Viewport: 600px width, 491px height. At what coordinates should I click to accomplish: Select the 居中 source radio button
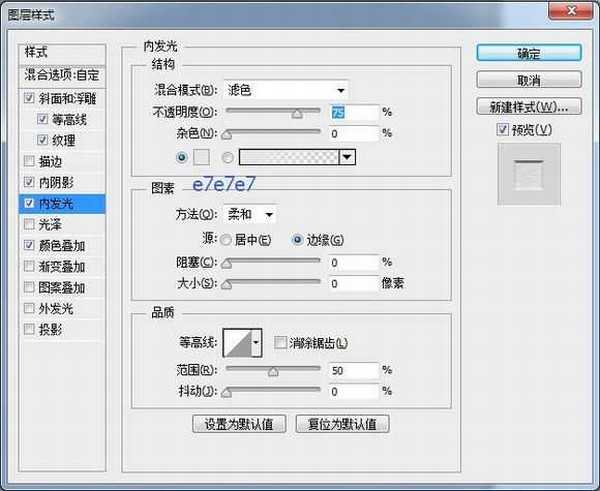click(226, 239)
